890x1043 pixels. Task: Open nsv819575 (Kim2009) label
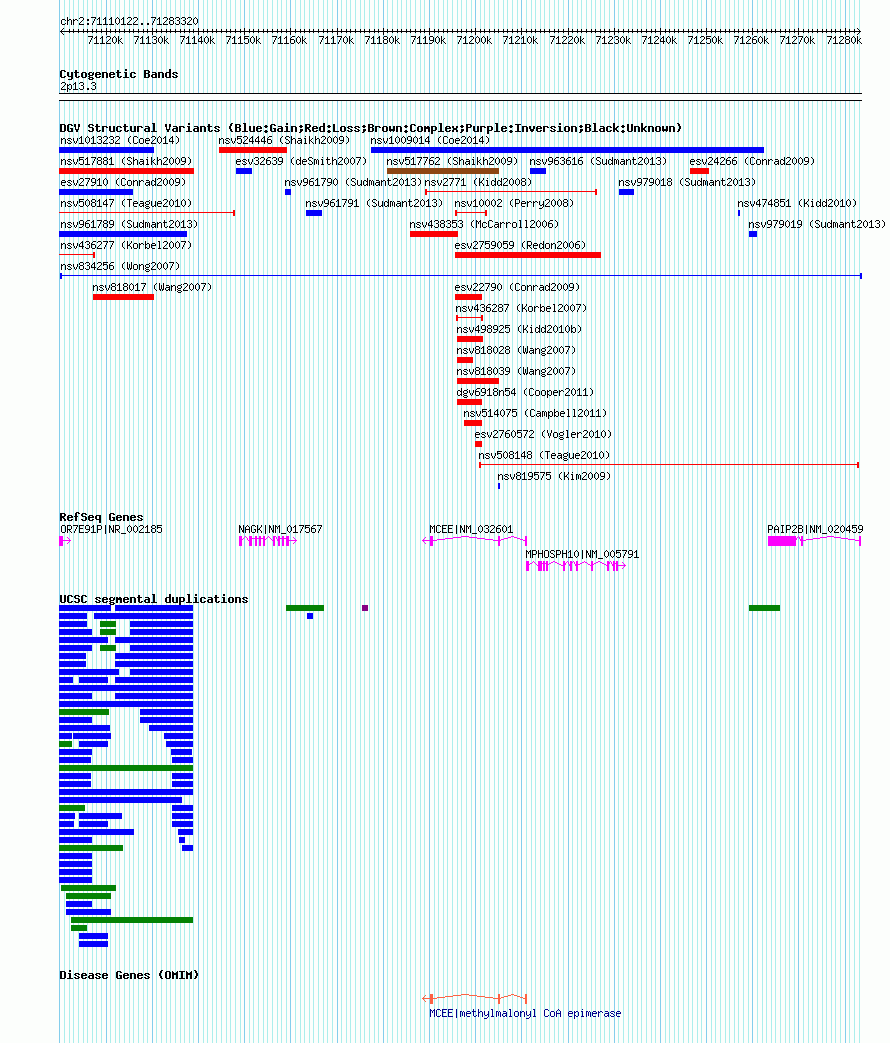(x=553, y=477)
